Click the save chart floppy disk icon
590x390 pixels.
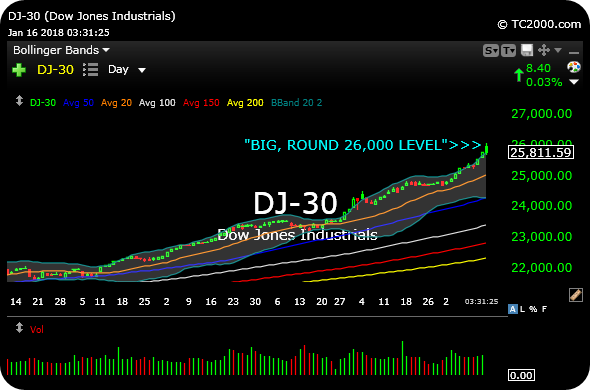click(527, 50)
